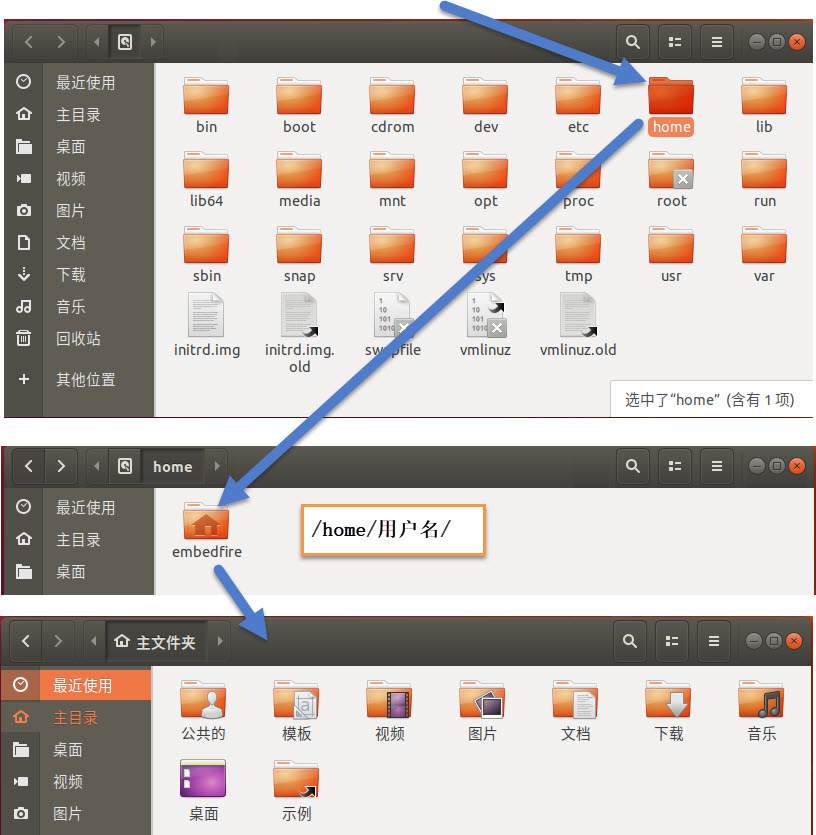This screenshot has height=835, width=816.
Task: Open the 下载 folder in home view
Action: [668, 711]
